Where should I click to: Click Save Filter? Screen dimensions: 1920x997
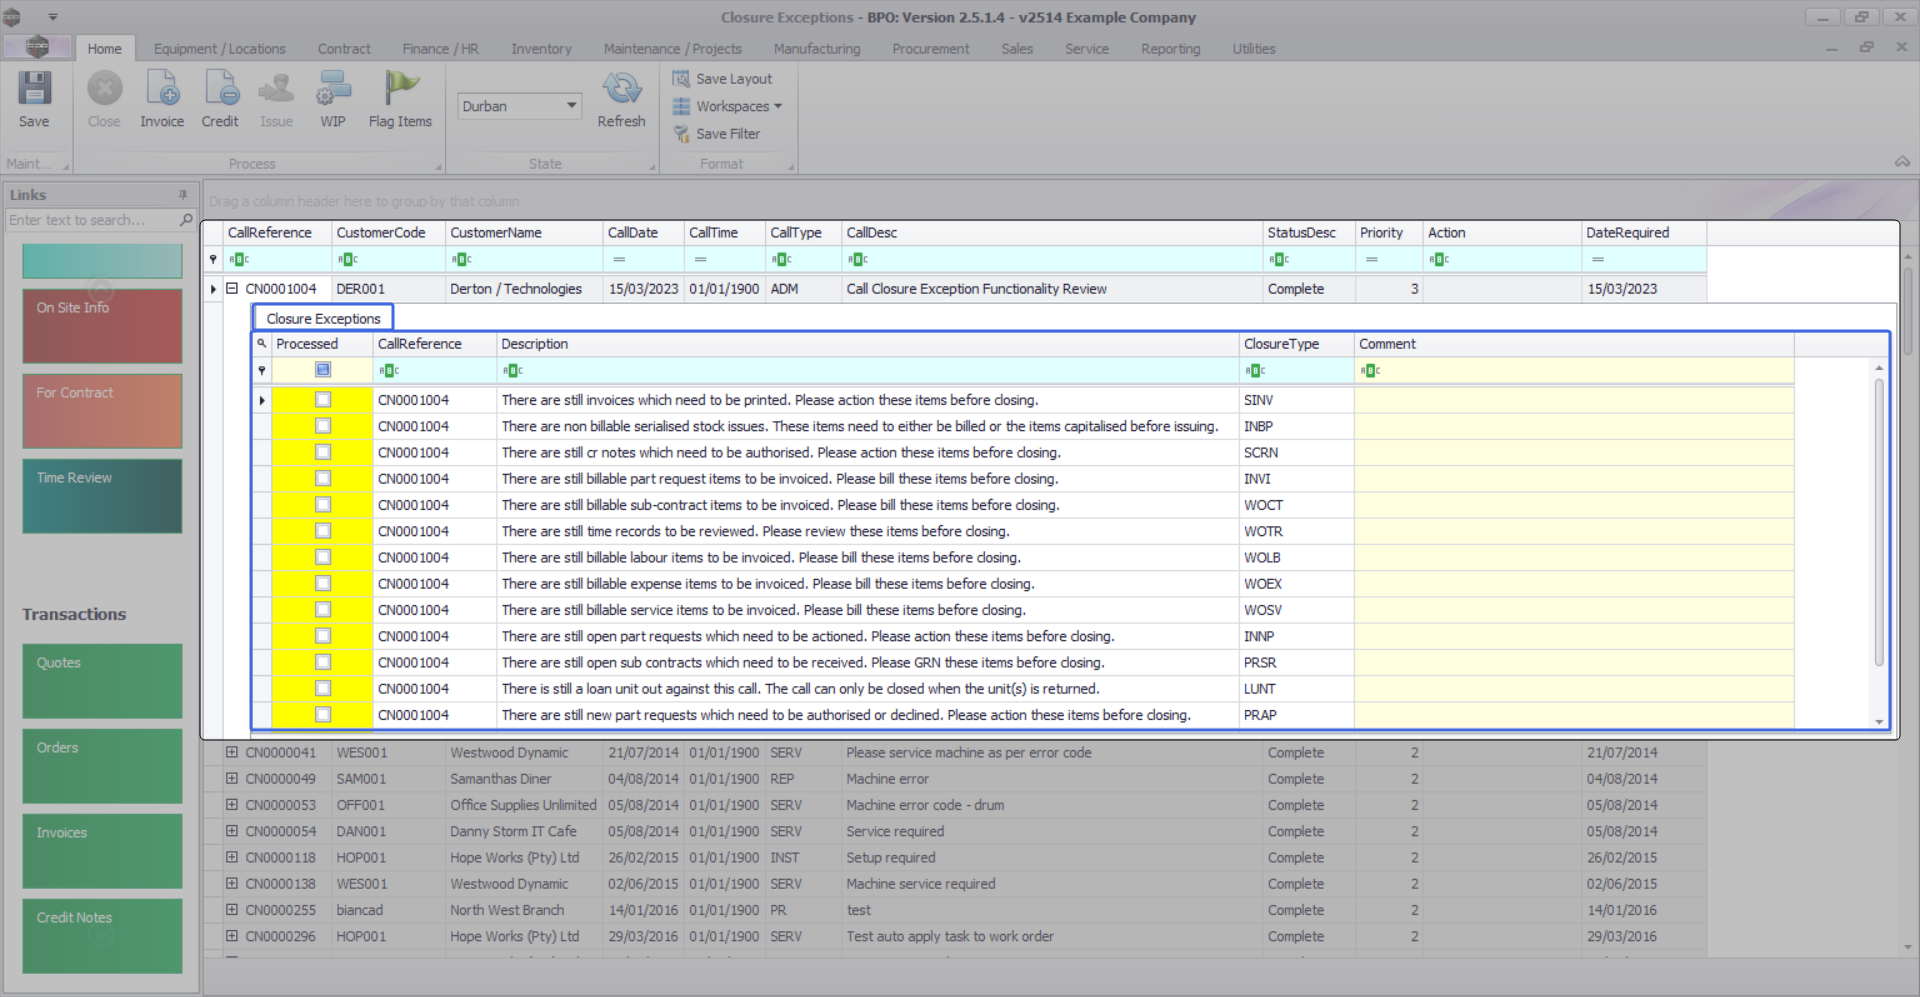click(x=717, y=134)
